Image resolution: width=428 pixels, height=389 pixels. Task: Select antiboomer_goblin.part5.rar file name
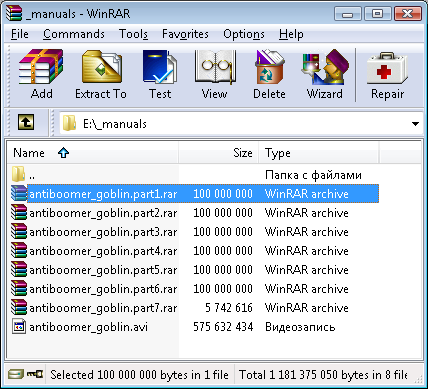103,270
